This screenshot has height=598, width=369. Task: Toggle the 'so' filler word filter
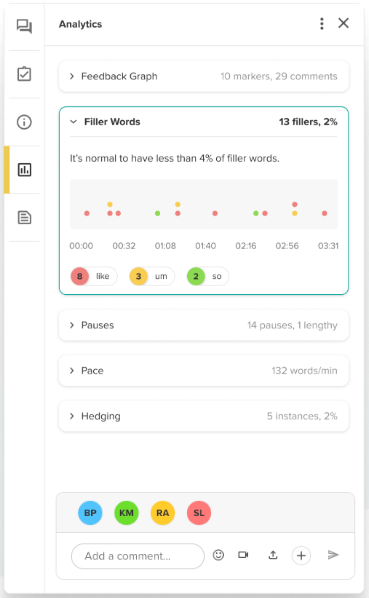[207, 276]
